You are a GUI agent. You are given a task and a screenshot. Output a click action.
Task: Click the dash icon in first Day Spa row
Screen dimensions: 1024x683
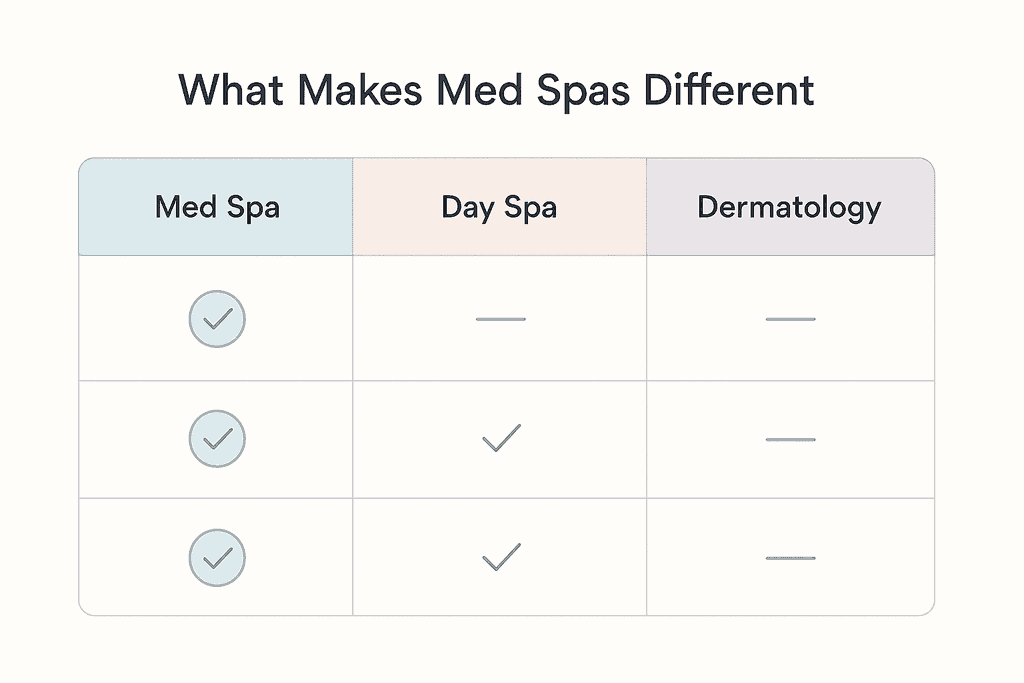[x=500, y=319]
